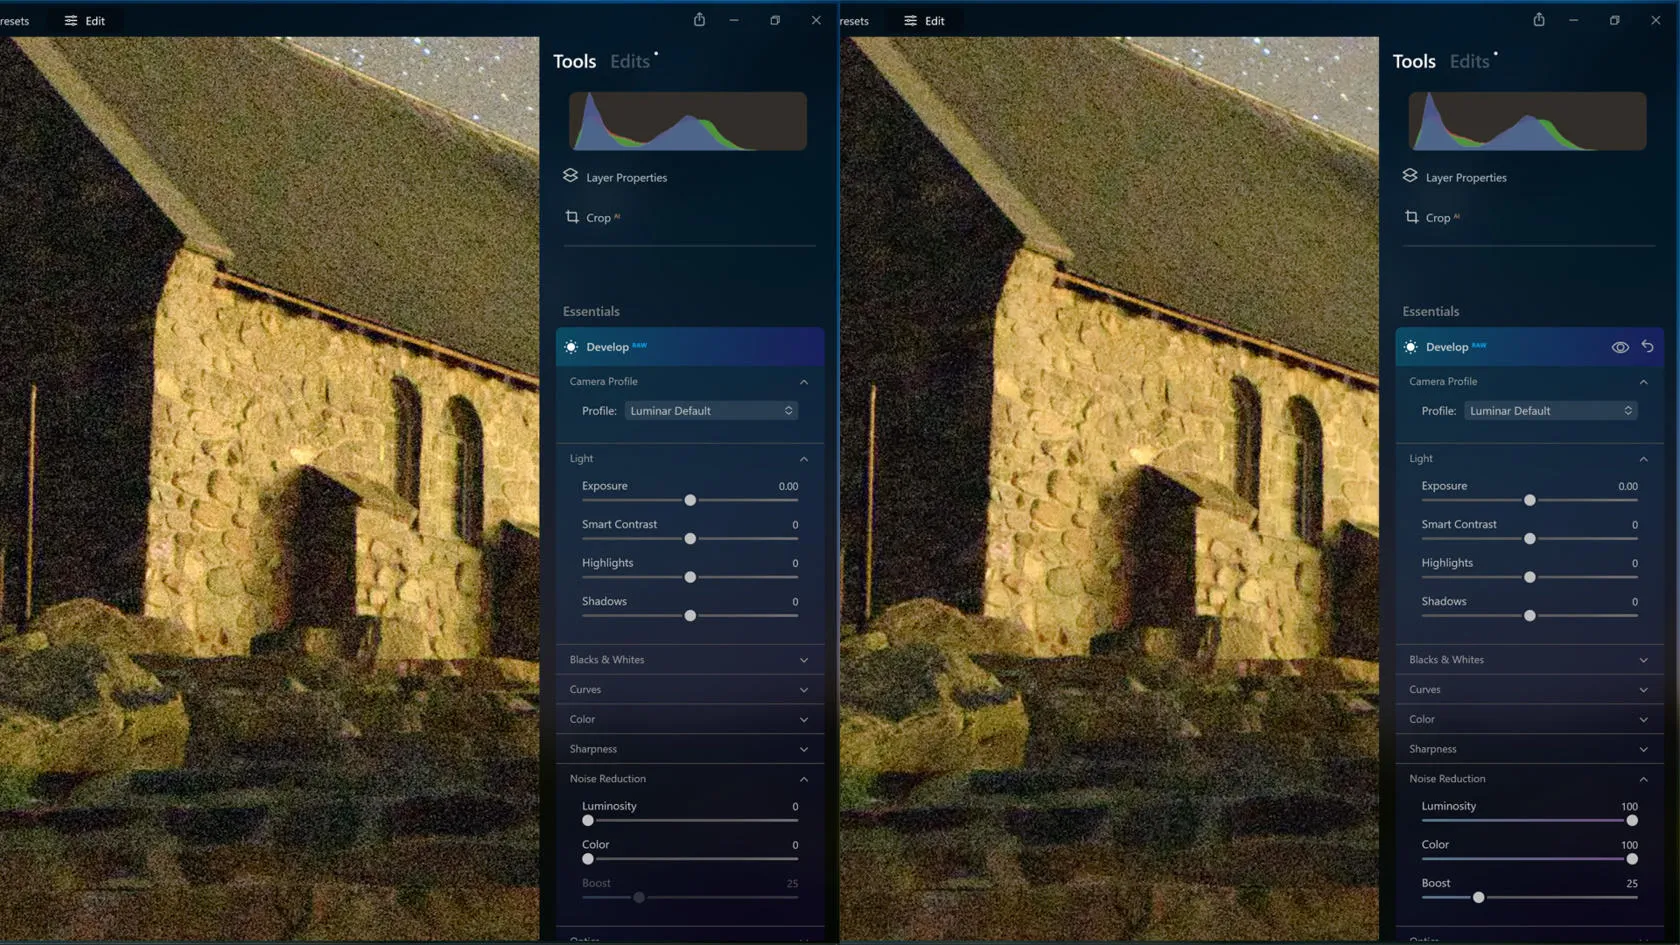Switch to the Edits tab in the left window
1680x945 pixels.
(629, 61)
